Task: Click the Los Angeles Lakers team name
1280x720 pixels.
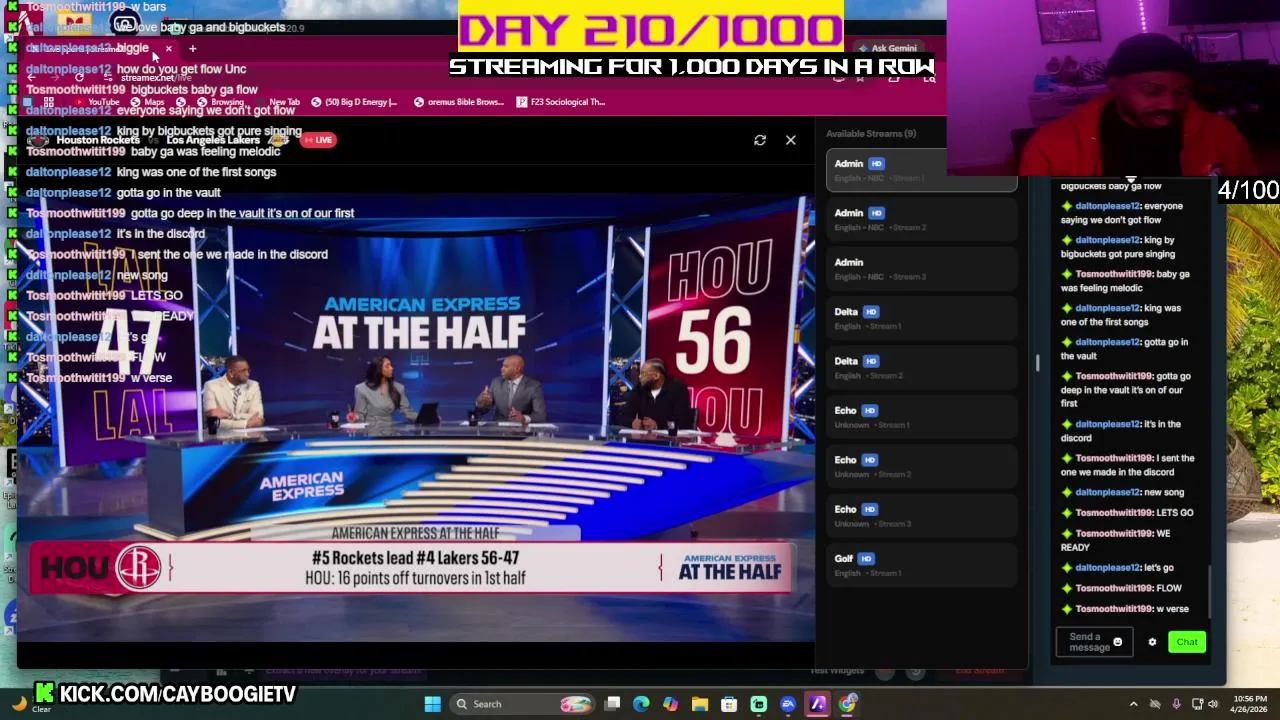Action: (x=213, y=140)
